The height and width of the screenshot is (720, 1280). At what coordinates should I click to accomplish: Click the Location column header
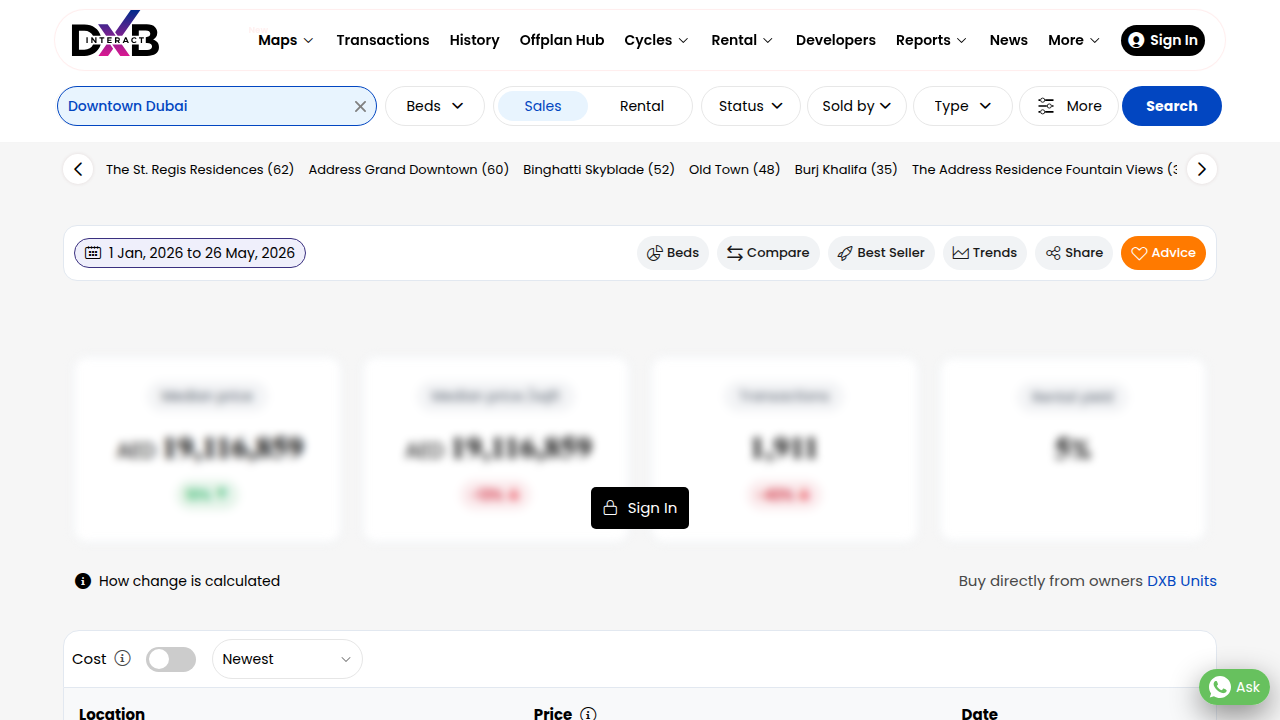point(112,713)
